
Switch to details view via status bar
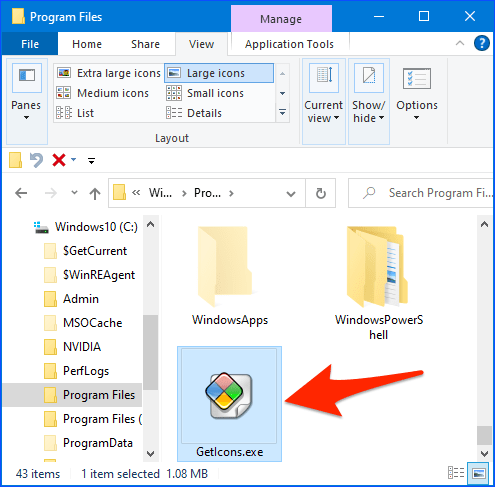pos(456,473)
